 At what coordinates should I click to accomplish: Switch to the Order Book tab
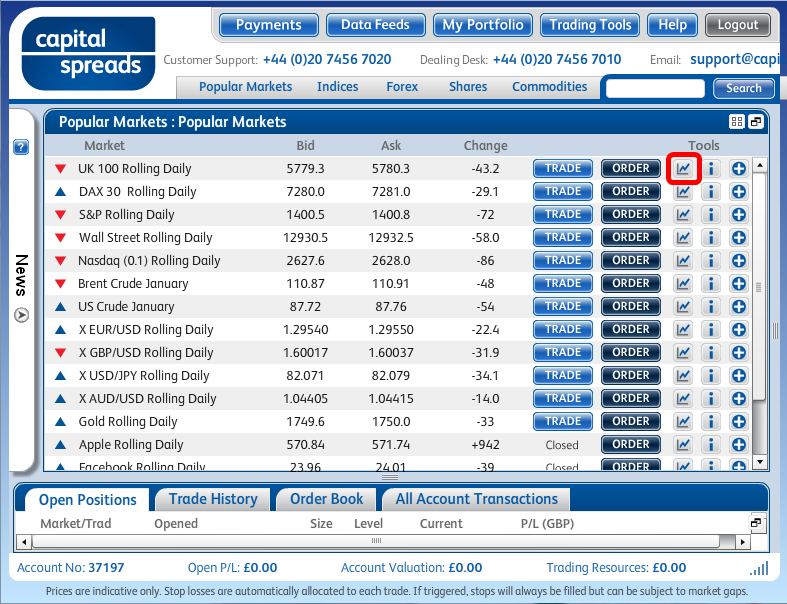tap(326, 499)
